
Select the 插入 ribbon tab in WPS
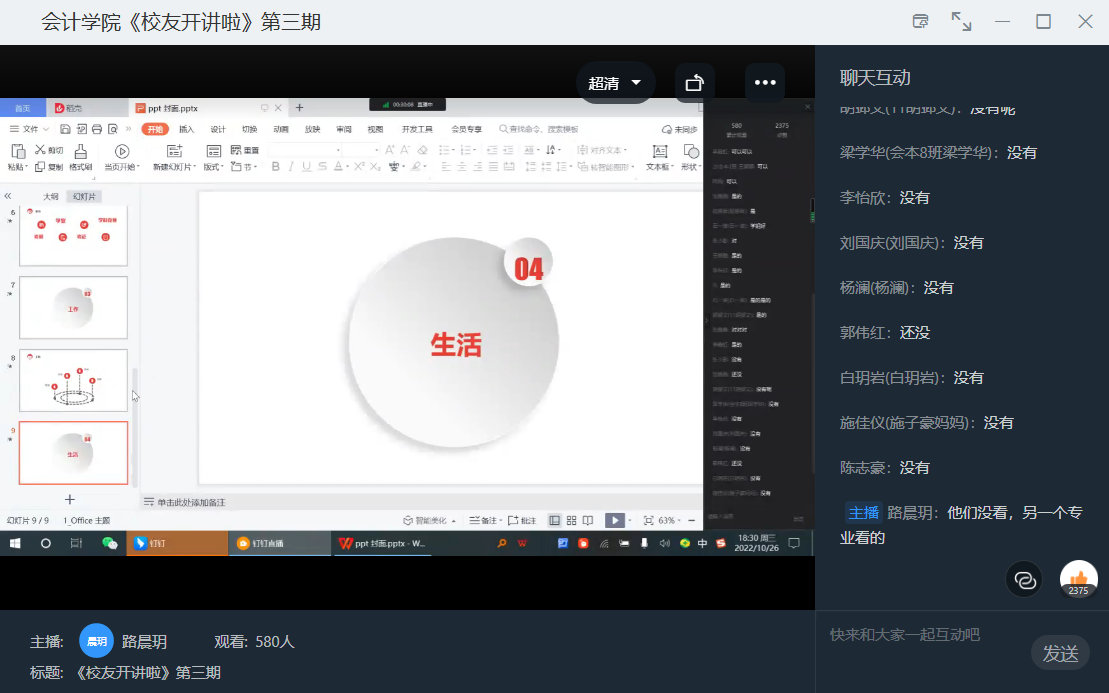pos(187,129)
